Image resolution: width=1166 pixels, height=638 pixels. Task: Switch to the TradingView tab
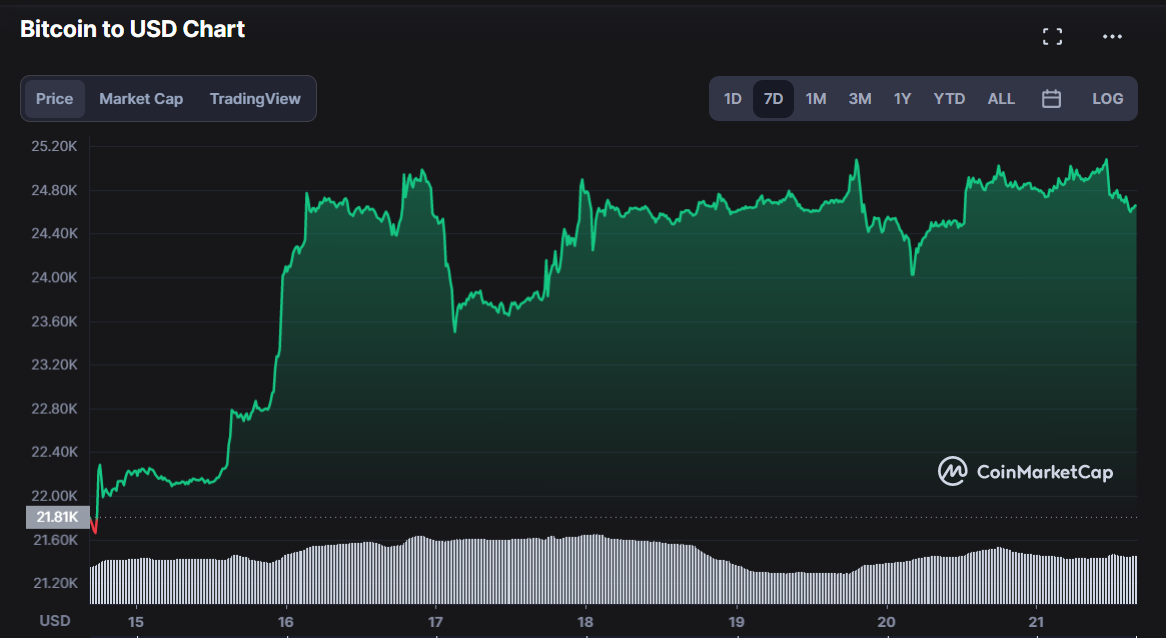pos(255,98)
